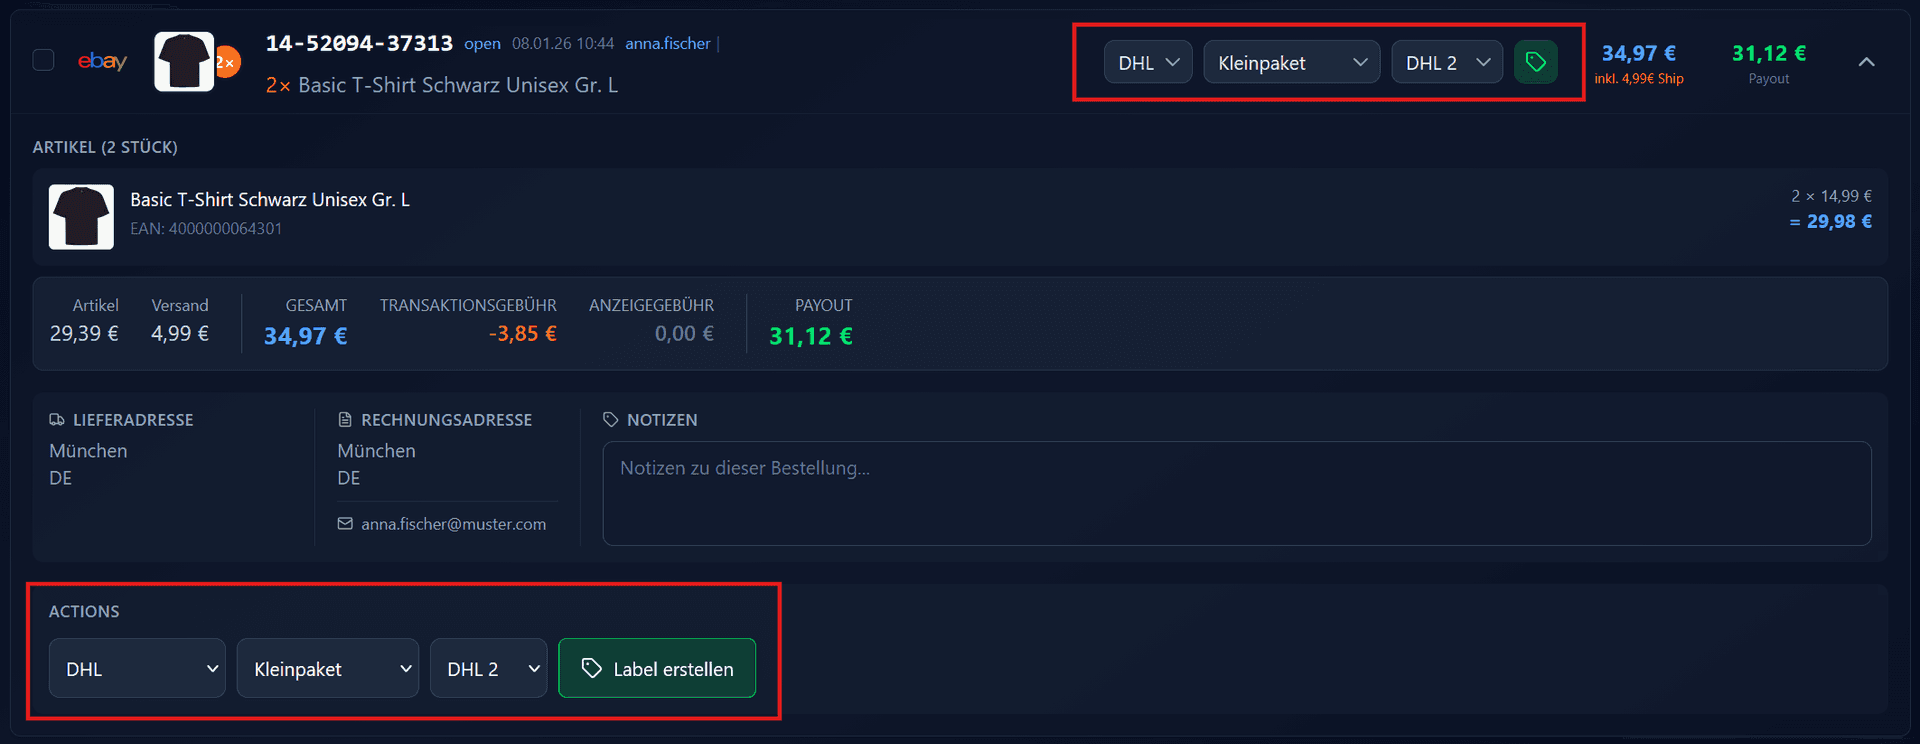Collapse the order details with the chevron
Viewport: 1920px width, 744px height.
pyautogui.click(x=1866, y=62)
